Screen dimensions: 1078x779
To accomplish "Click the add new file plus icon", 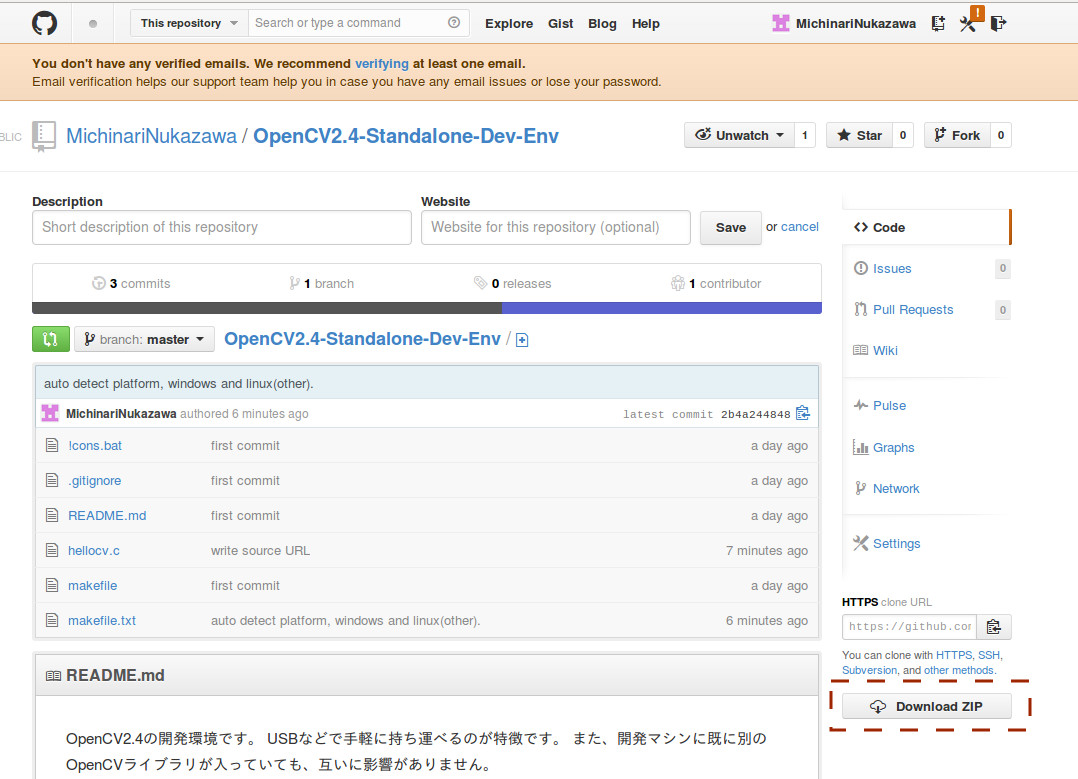I will [x=522, y=340].
